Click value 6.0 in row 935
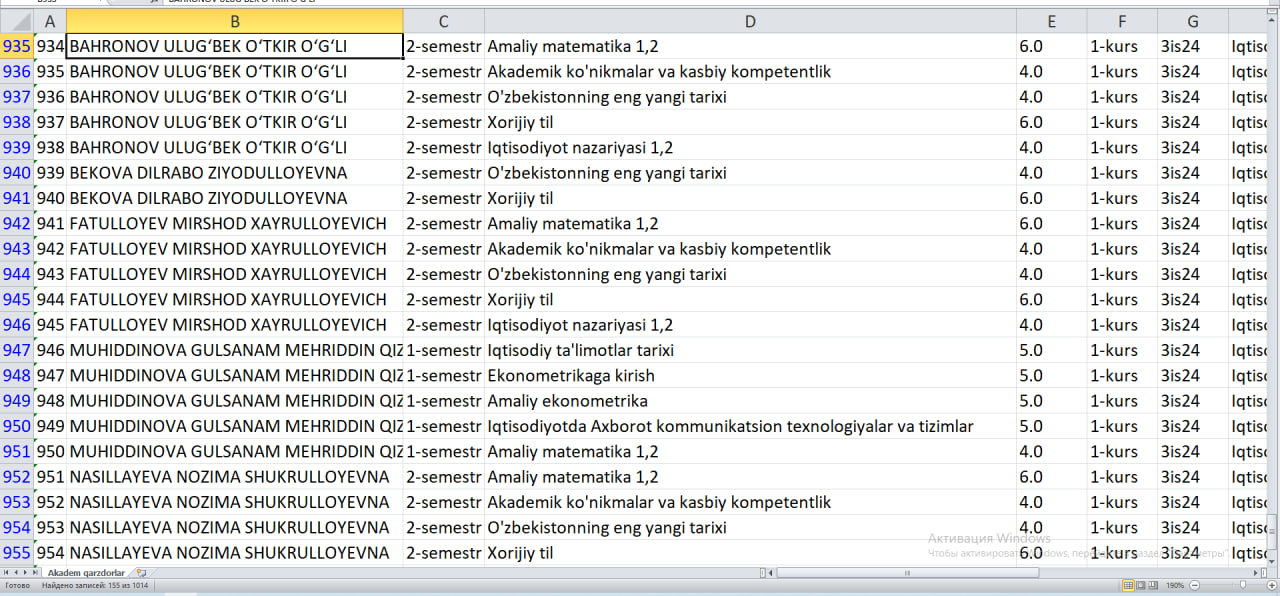The height and width of the screenshot is (596, 1280). point(1052,46)
